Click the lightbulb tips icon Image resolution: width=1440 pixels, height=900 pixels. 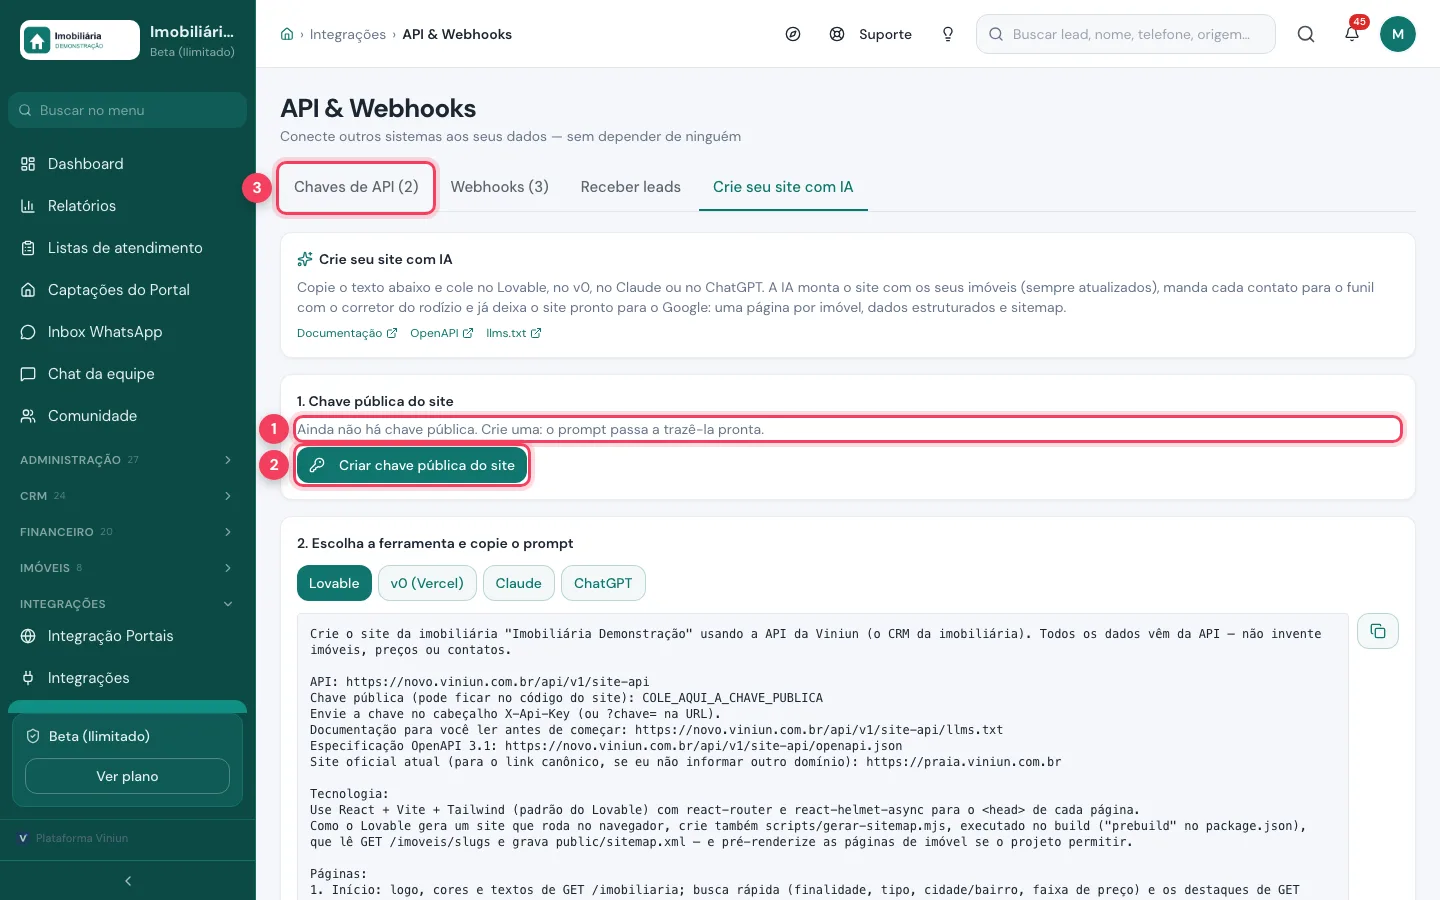(x=948, y=34)
